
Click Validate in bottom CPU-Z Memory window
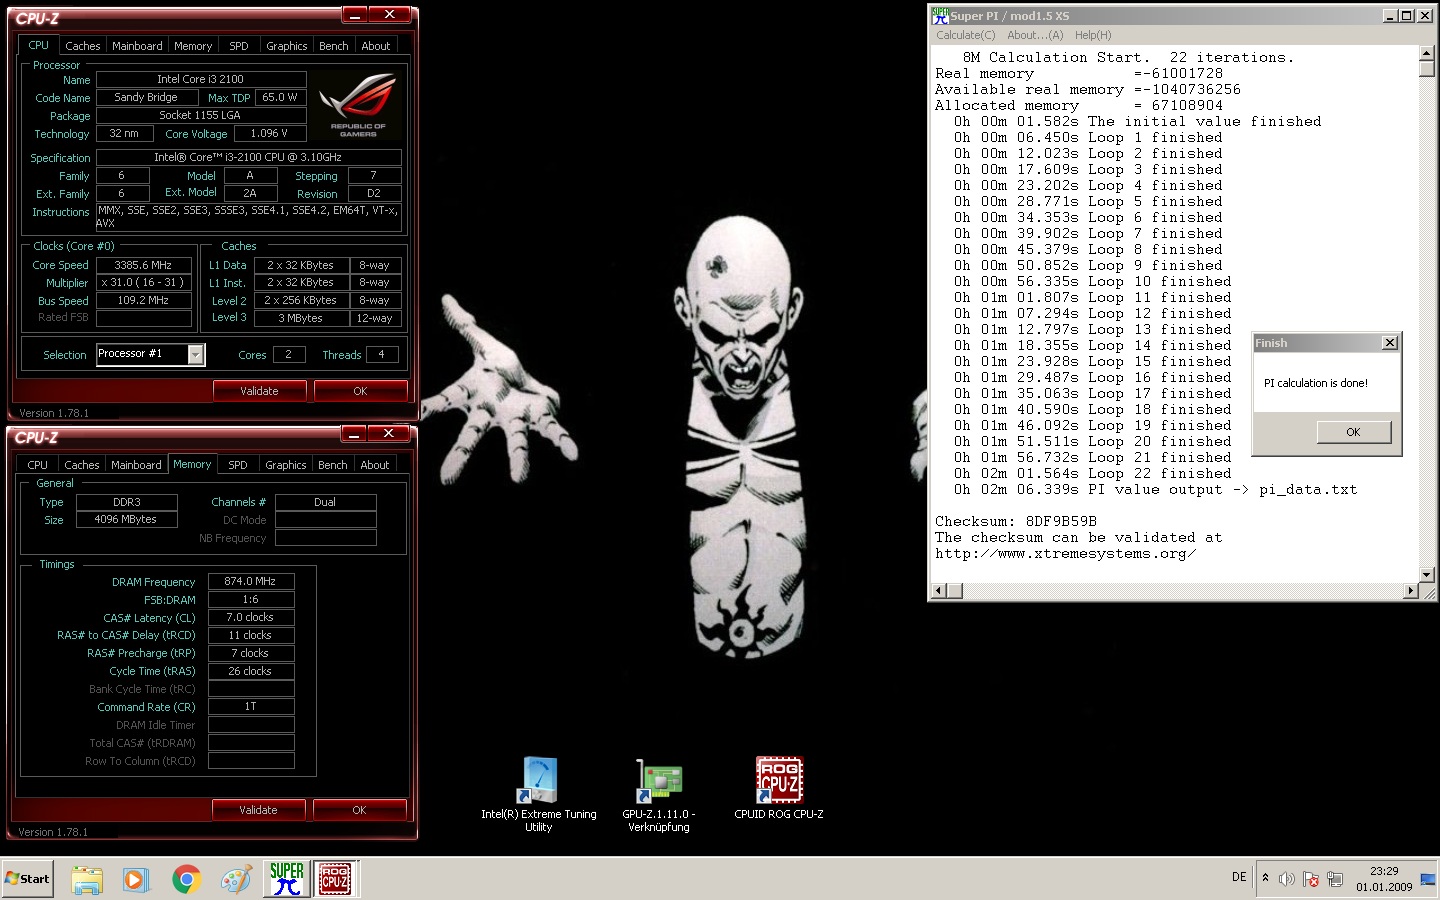pos(258,810)
